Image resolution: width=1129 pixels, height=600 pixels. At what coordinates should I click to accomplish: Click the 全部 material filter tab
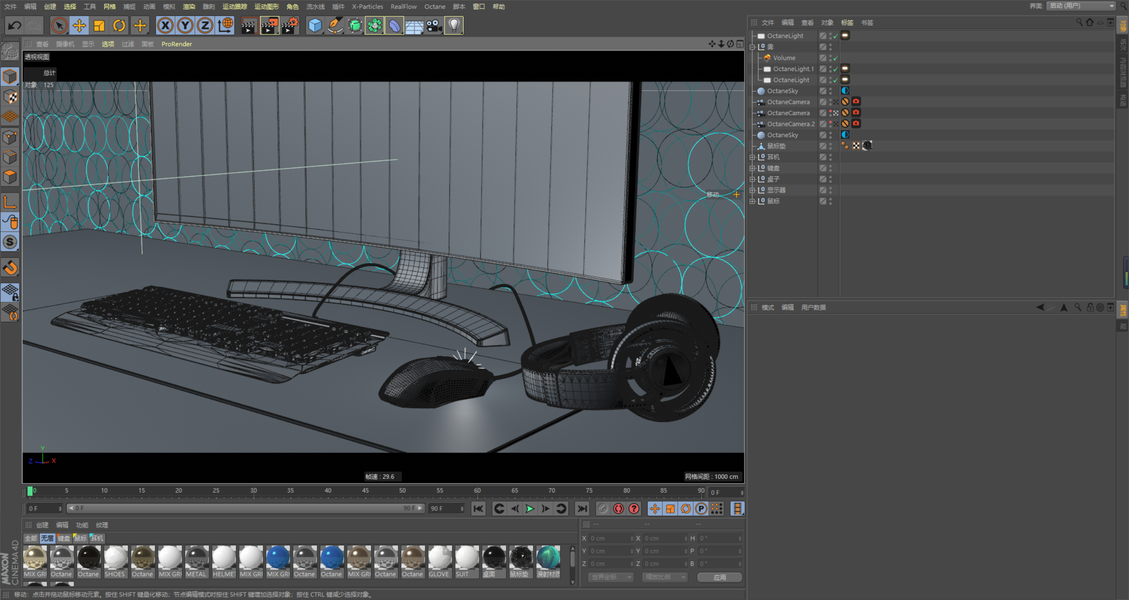point(31,538)
